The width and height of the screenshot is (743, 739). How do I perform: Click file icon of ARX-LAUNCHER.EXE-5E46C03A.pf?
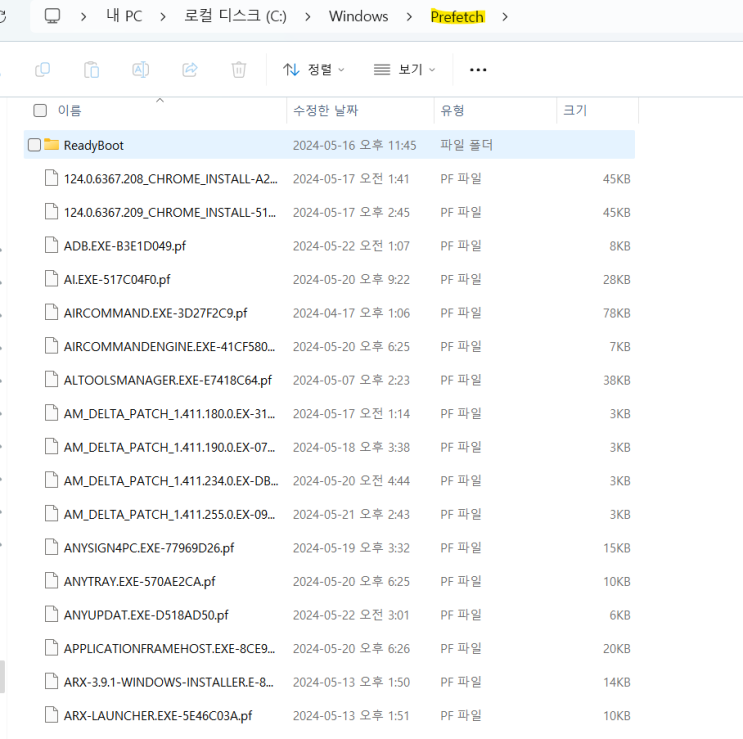tap(52, 714)
